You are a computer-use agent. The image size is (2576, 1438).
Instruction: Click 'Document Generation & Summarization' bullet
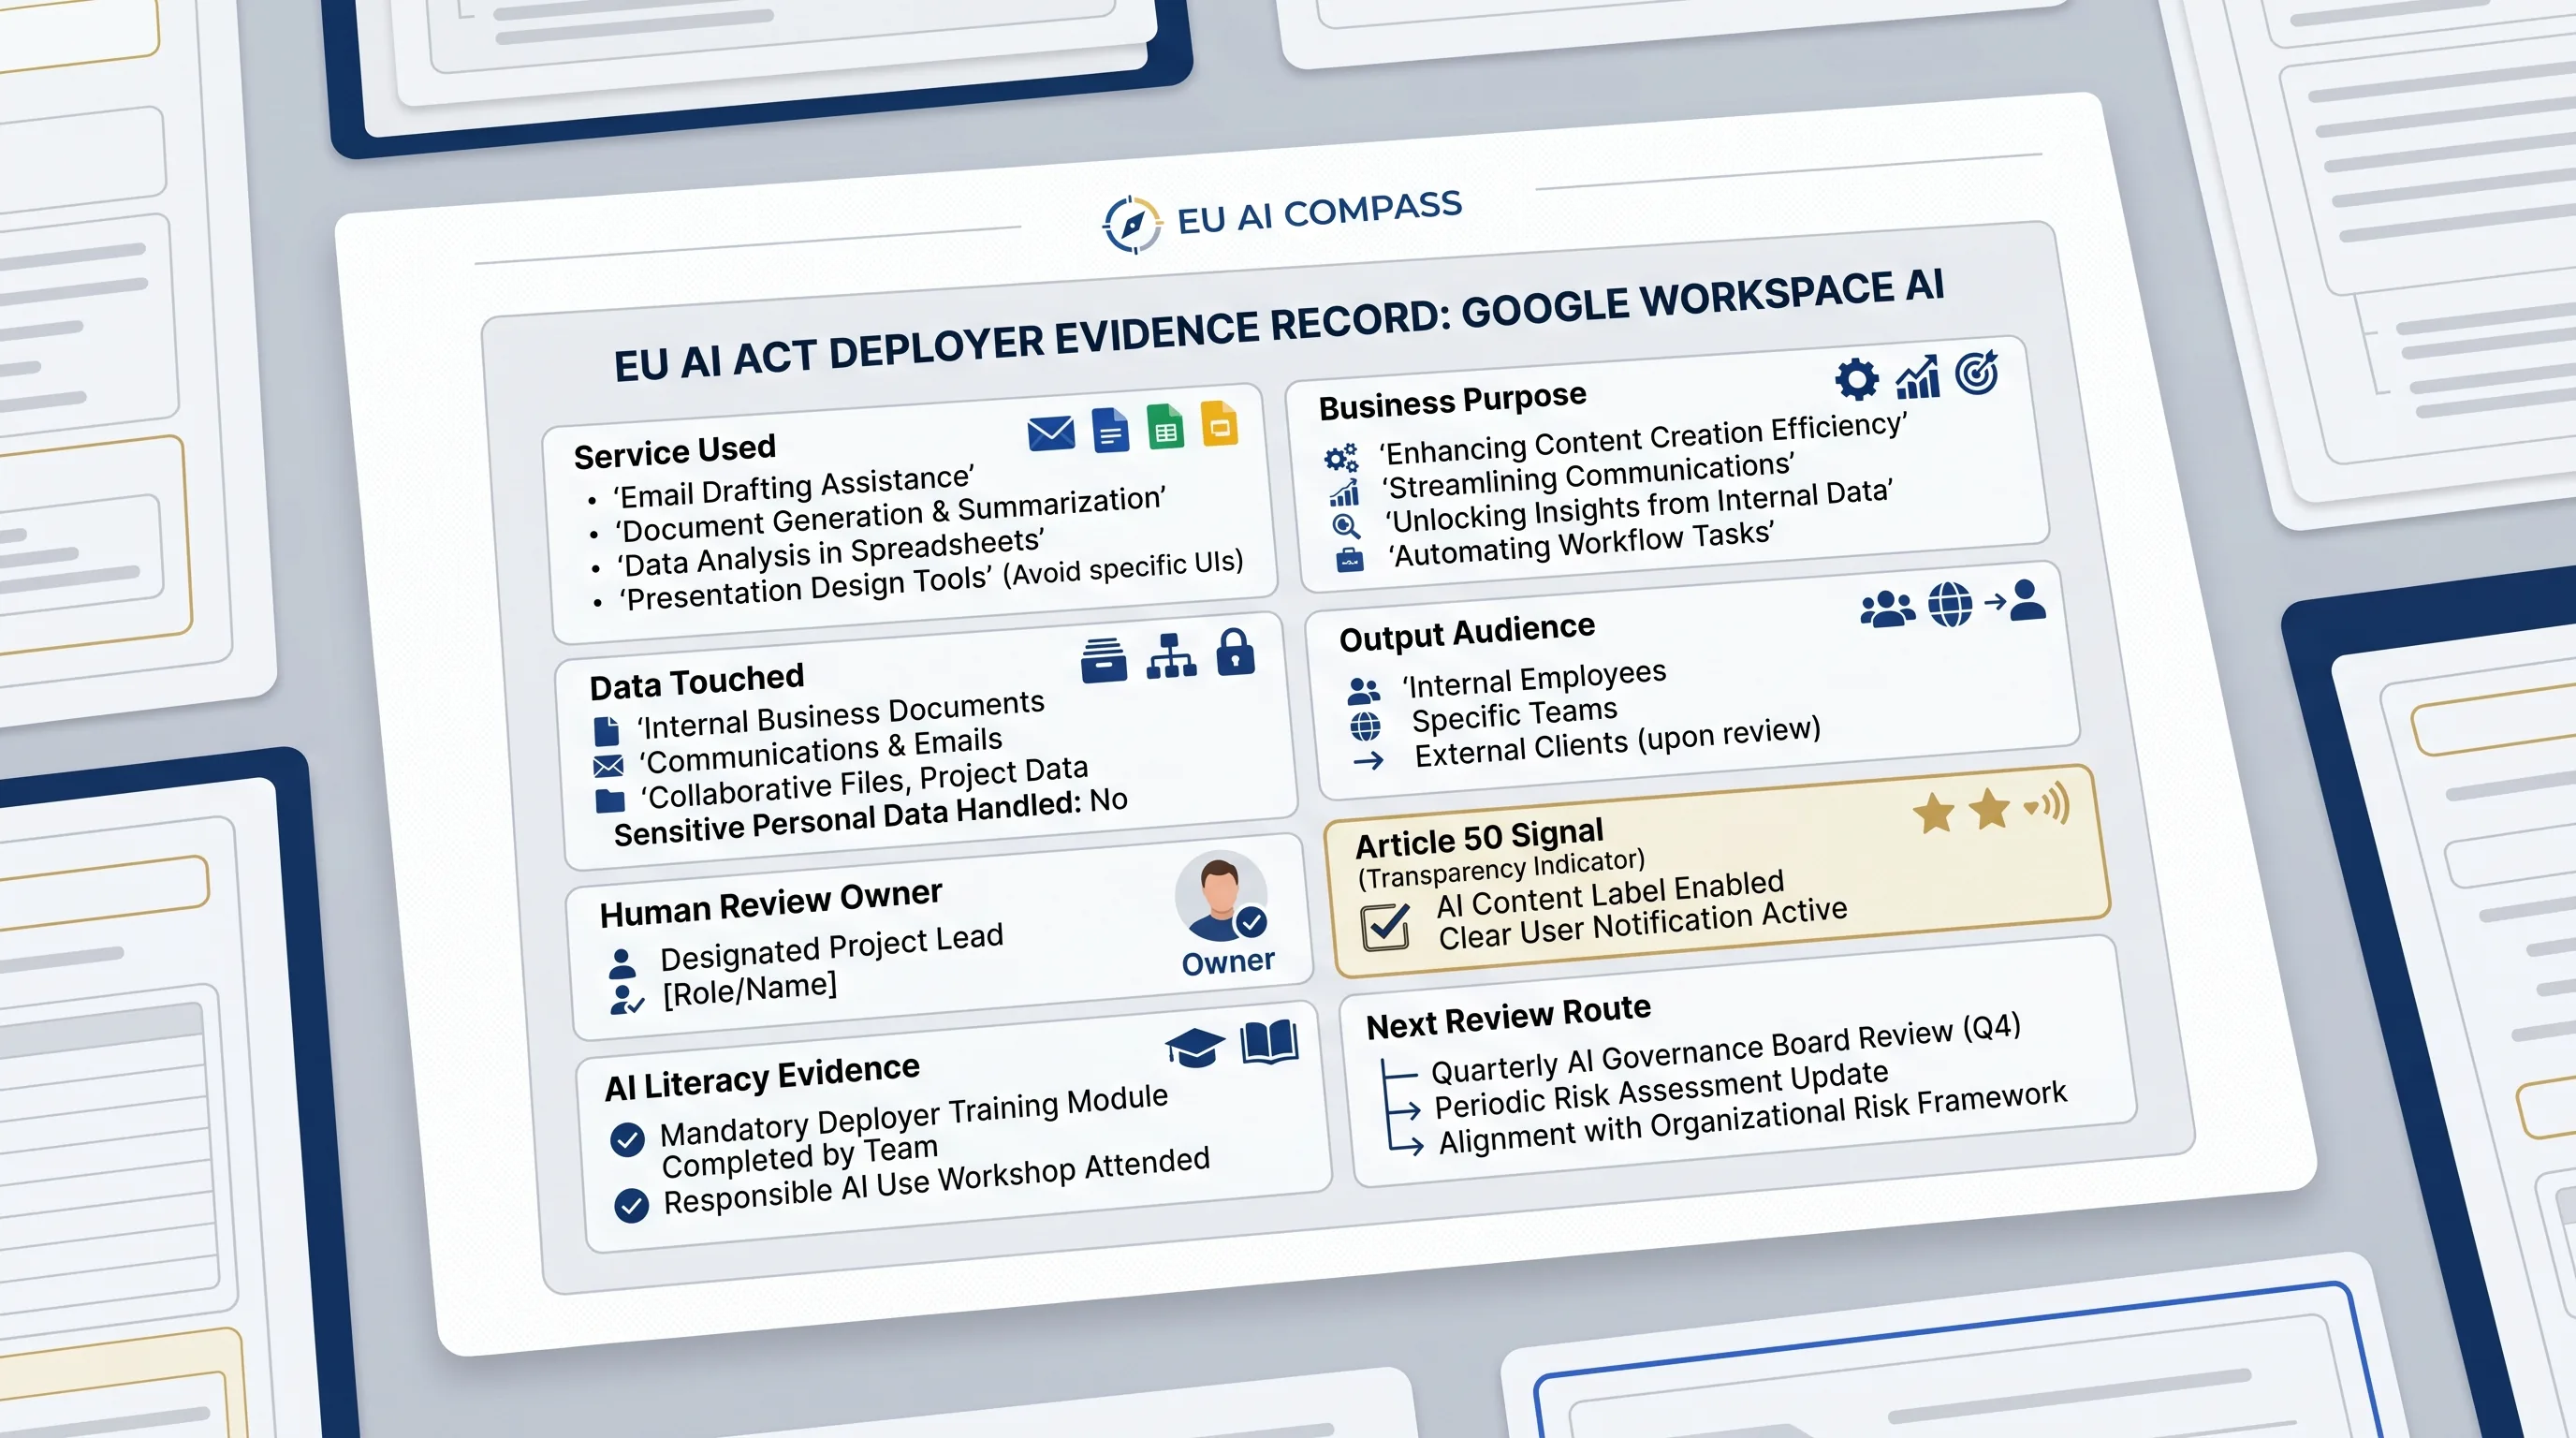pos(891,514)
